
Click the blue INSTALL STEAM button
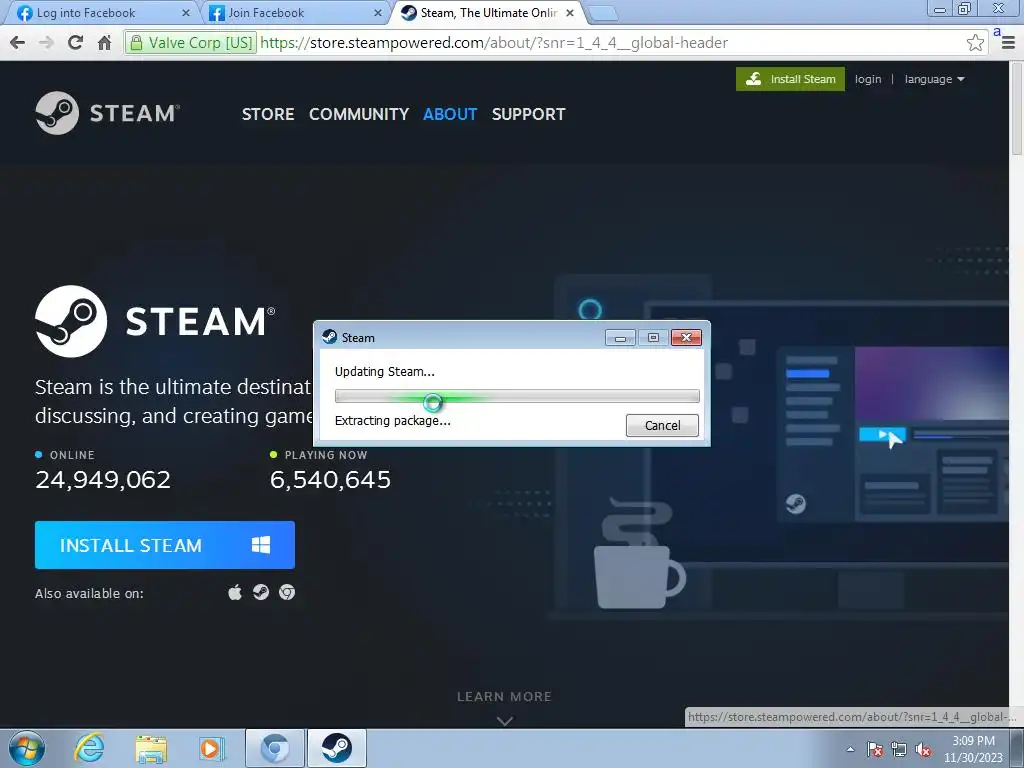[165, 545]
